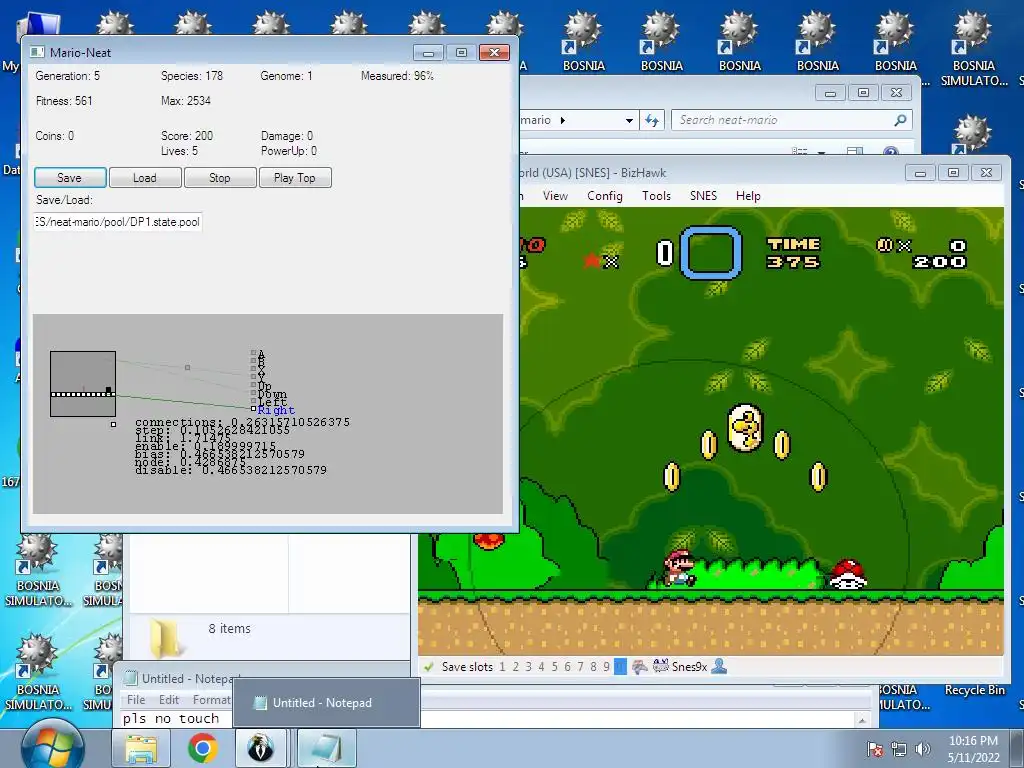Open the Tools menu in BizHawk
The height and width of the screenshot is (768, 1024).
click(x=656, y=196)
